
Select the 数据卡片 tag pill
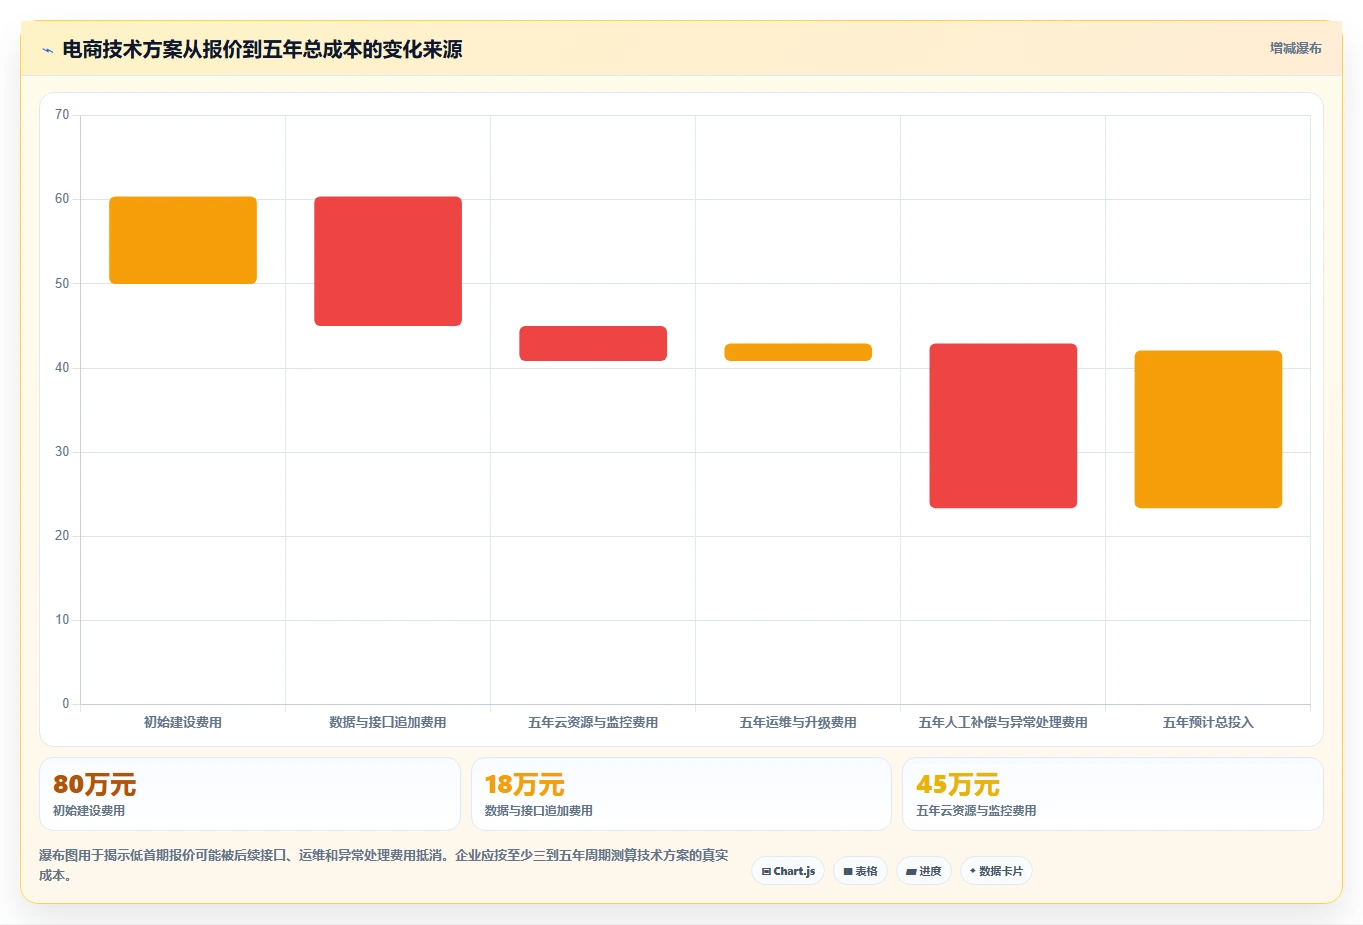click(996, 871)
